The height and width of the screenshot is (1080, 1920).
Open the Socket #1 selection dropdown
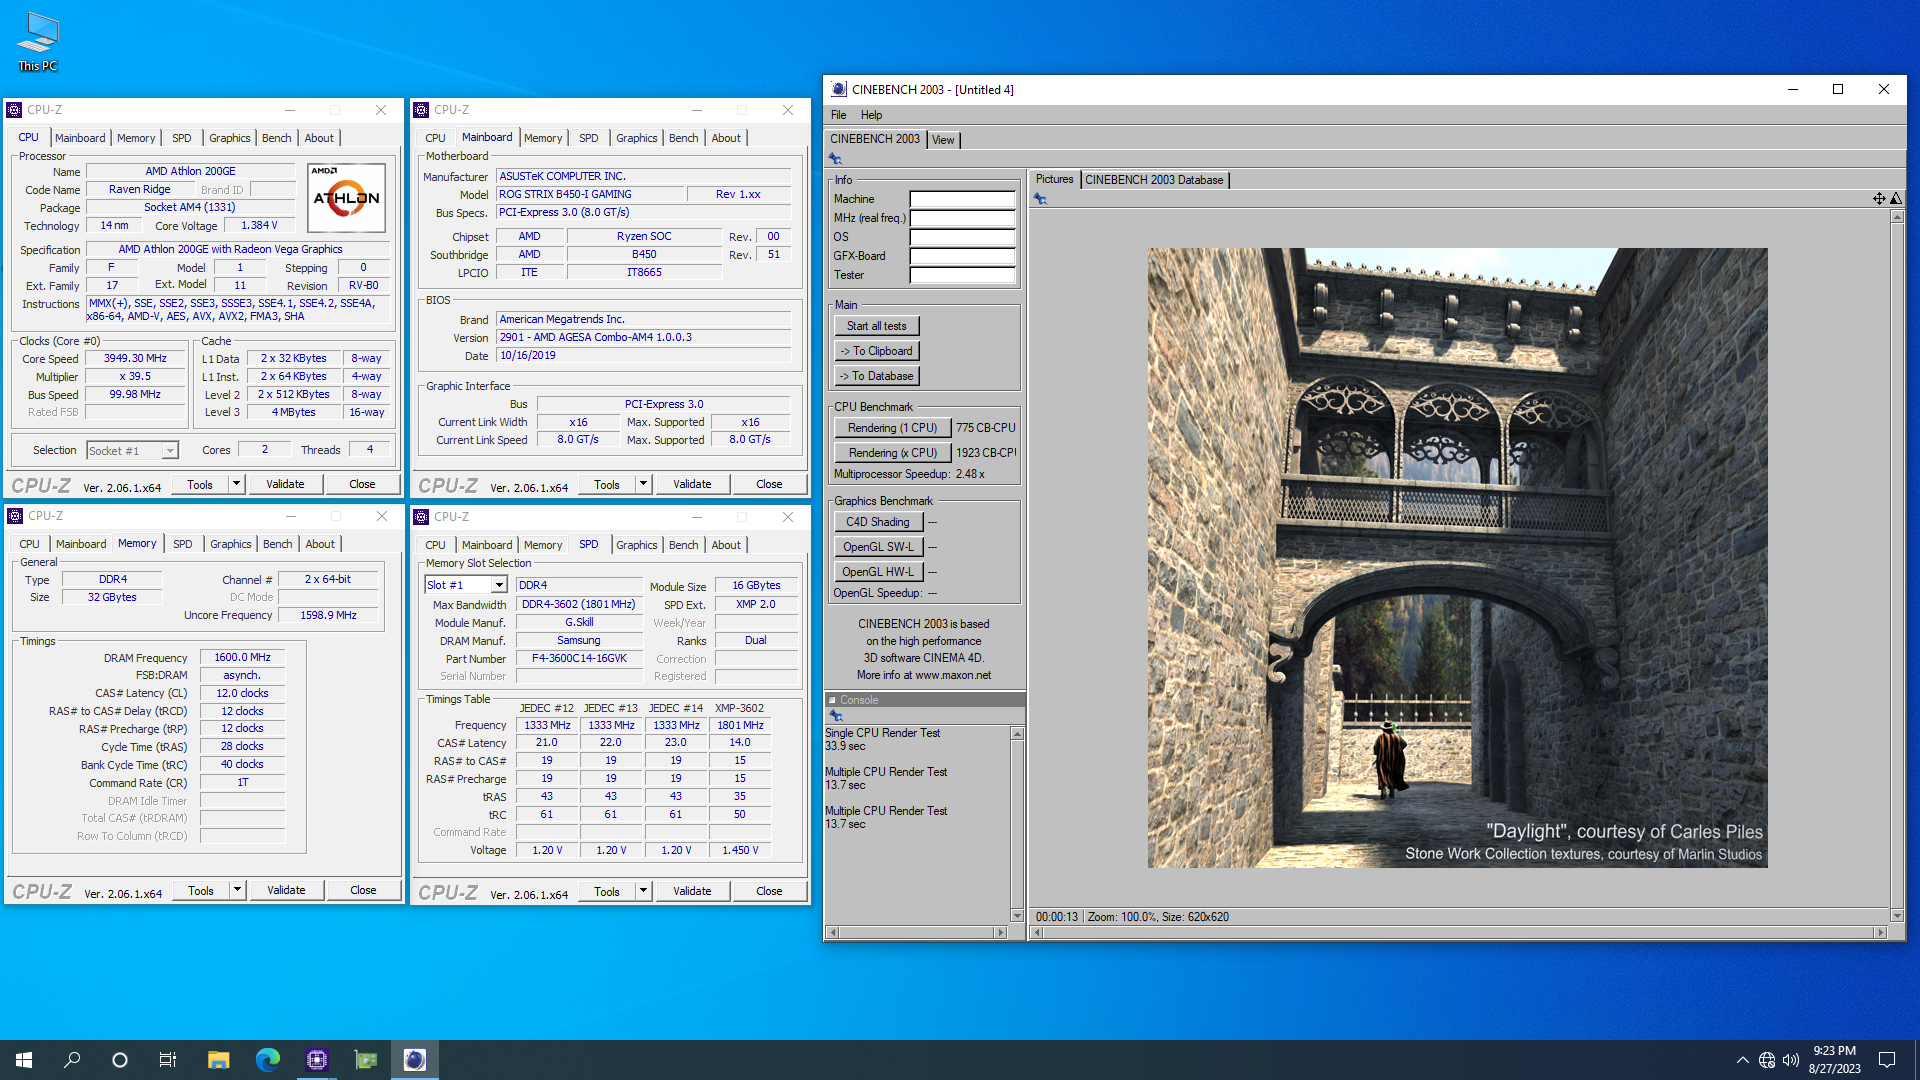click(132, 451)
